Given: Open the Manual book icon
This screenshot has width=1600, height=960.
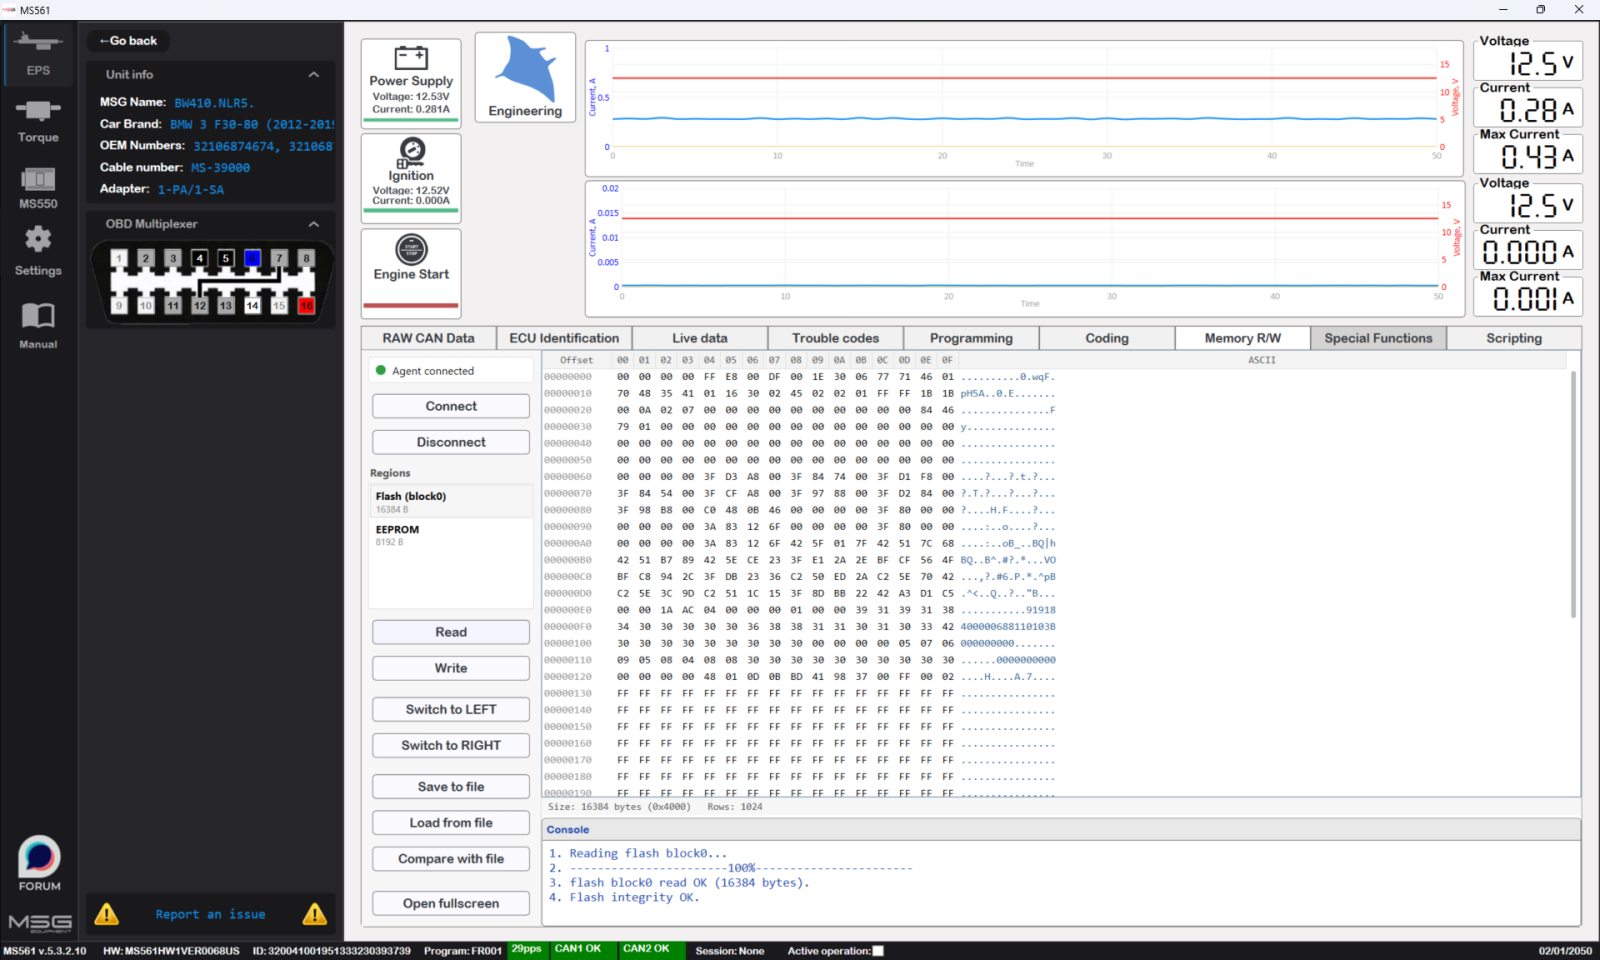Looking at the screenshot, I should coord(38,325).
